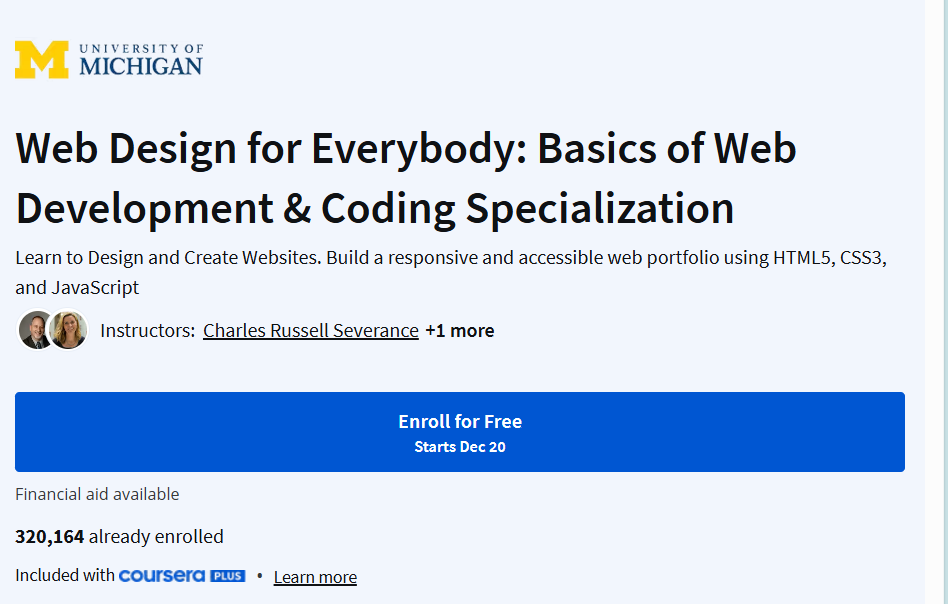The image size is (948, 604).
Task: Click the Instructors label
Action: coord(148,331)
